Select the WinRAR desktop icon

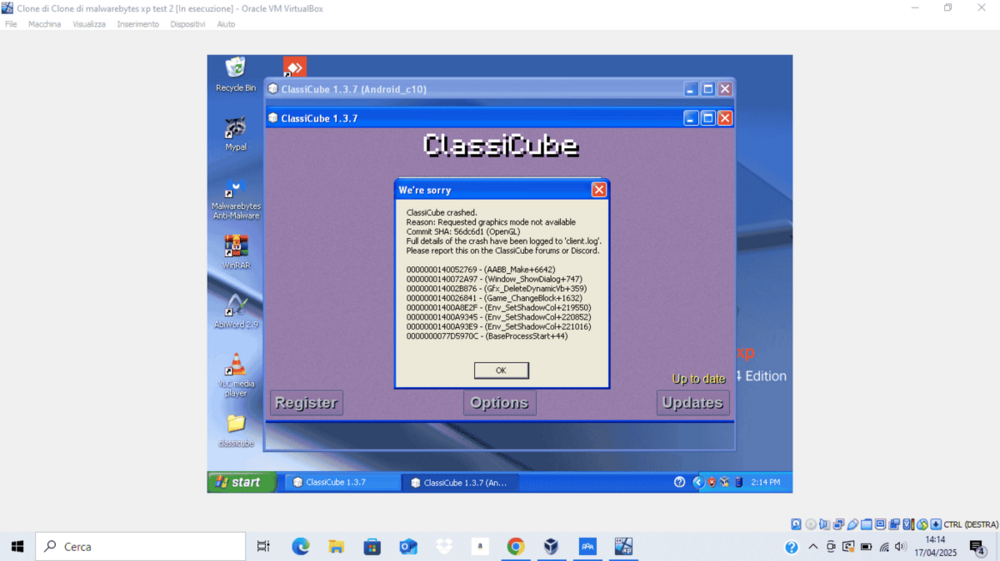[236, 252]
